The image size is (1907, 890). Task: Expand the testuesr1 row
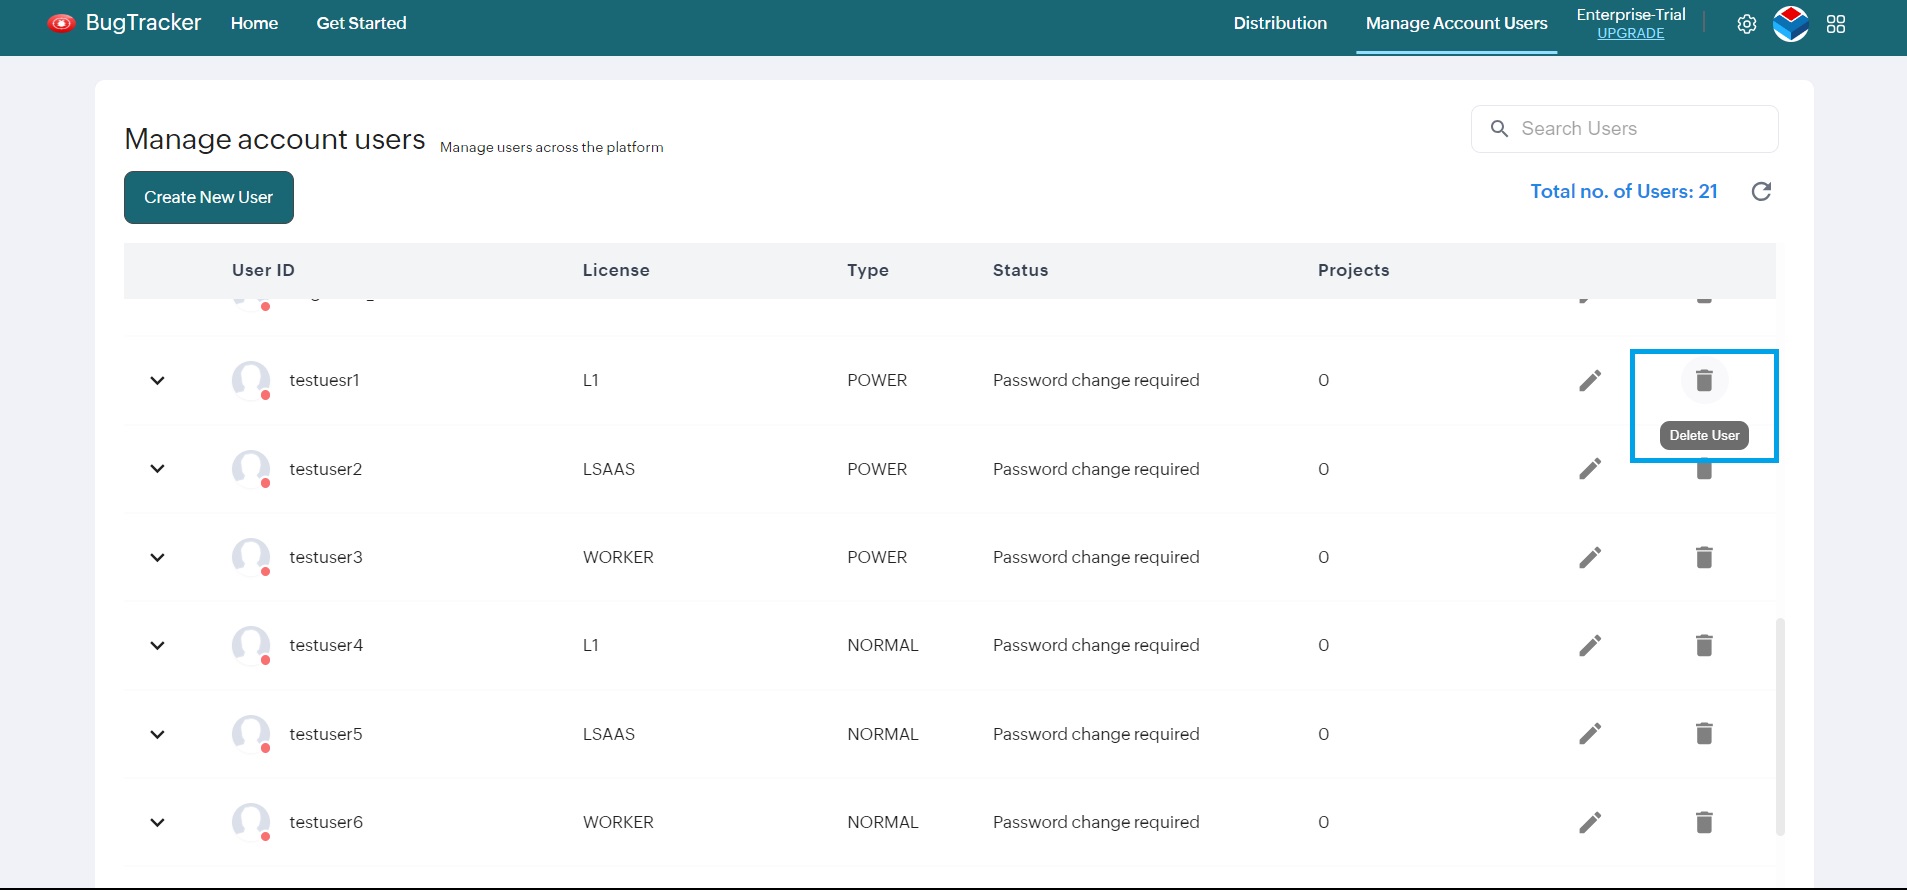tap(157, 380)
